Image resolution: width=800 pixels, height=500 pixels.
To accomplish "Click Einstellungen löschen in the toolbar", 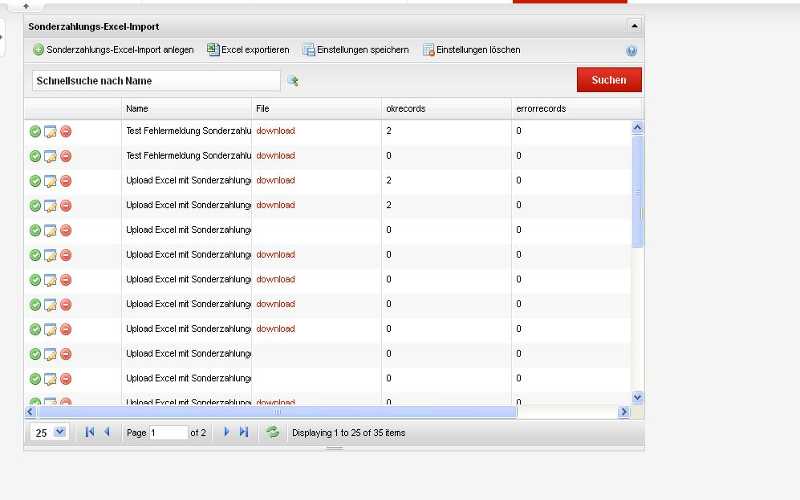I will (472, 50).
